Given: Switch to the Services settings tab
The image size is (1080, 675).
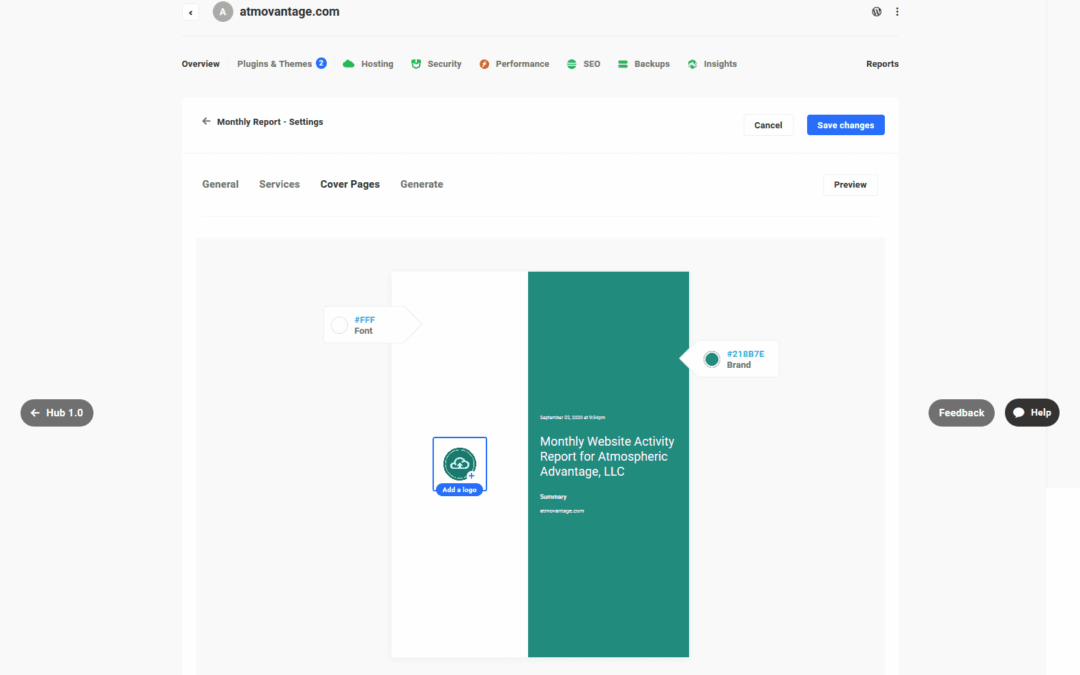Looking at the screenshot, I should 279,185.
